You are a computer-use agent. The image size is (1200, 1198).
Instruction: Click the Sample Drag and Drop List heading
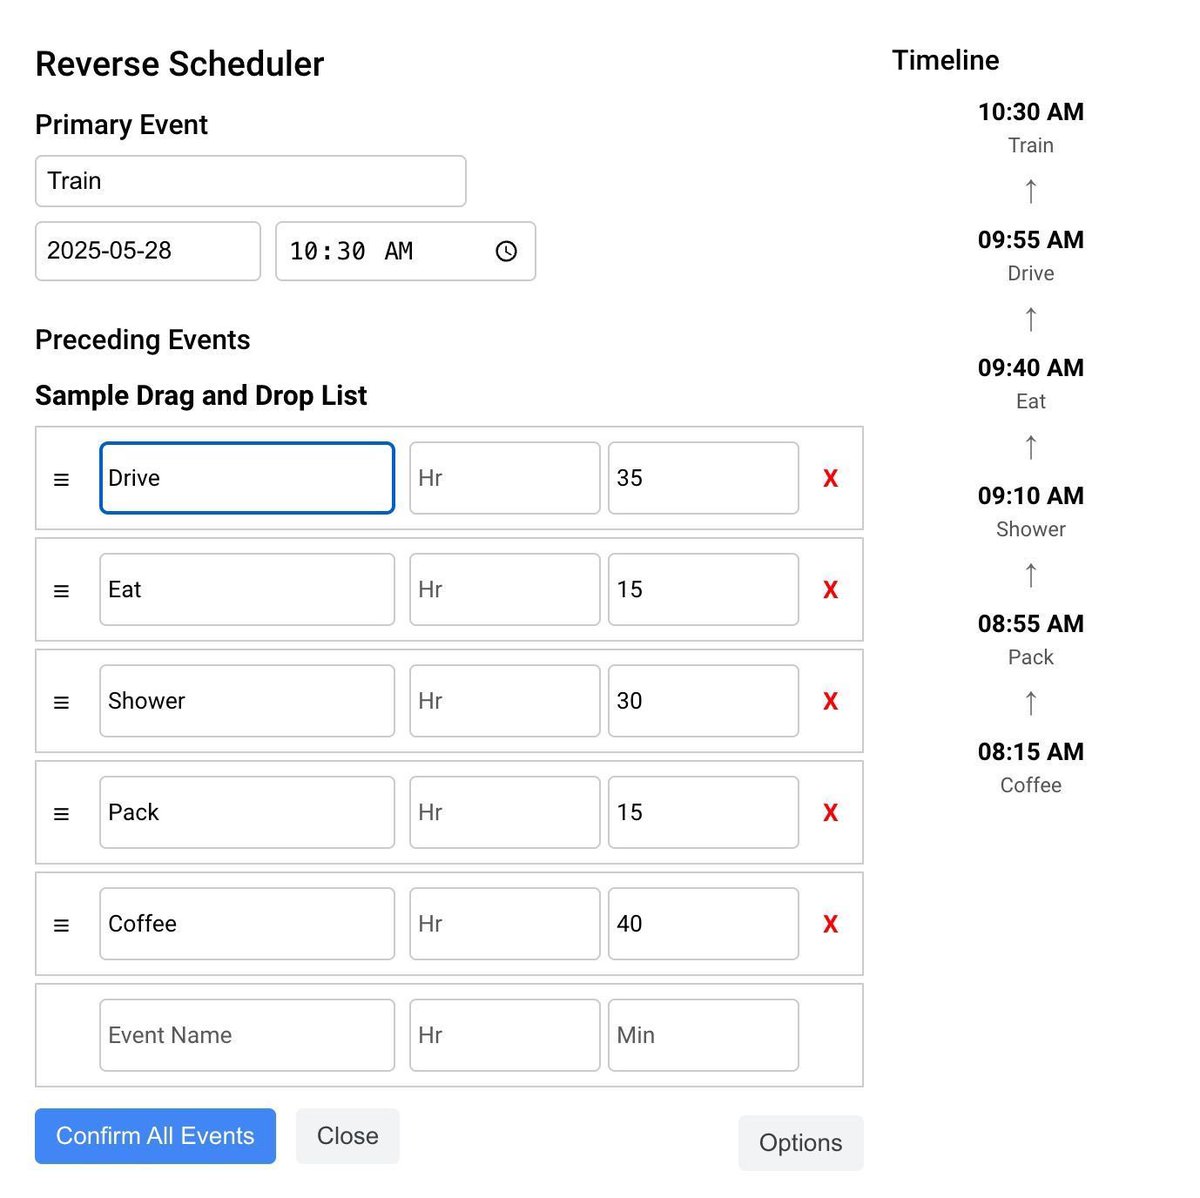(201, 396)
